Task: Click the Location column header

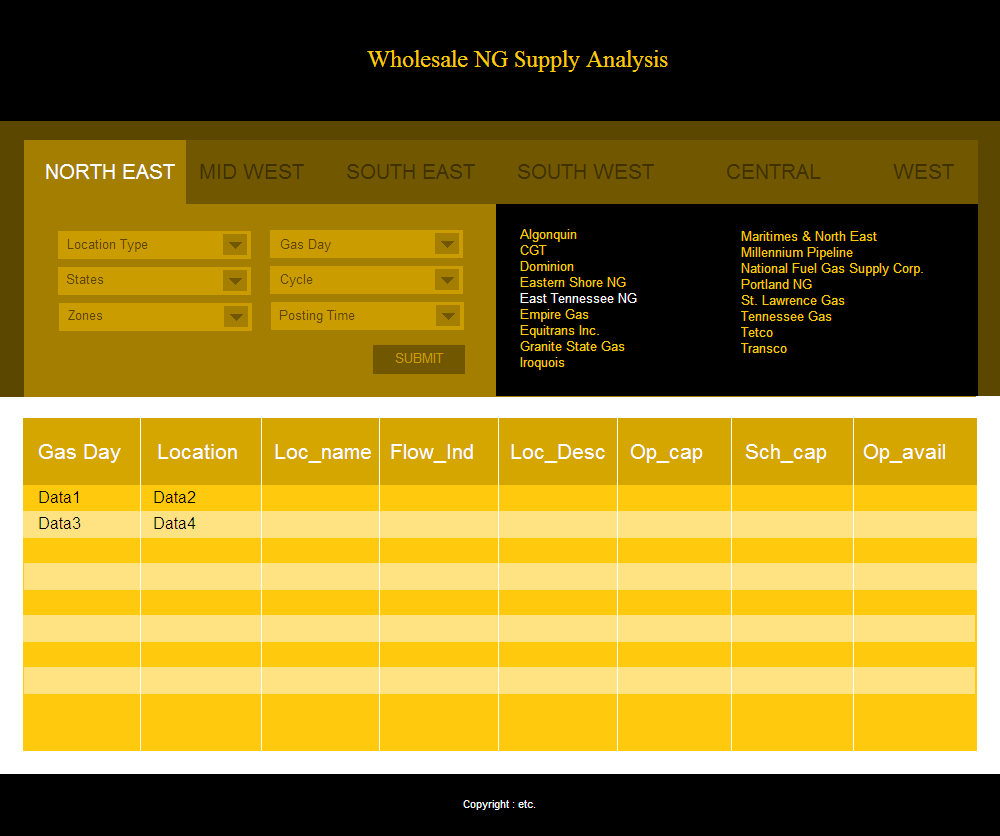Action: click(x=201, y=452)
